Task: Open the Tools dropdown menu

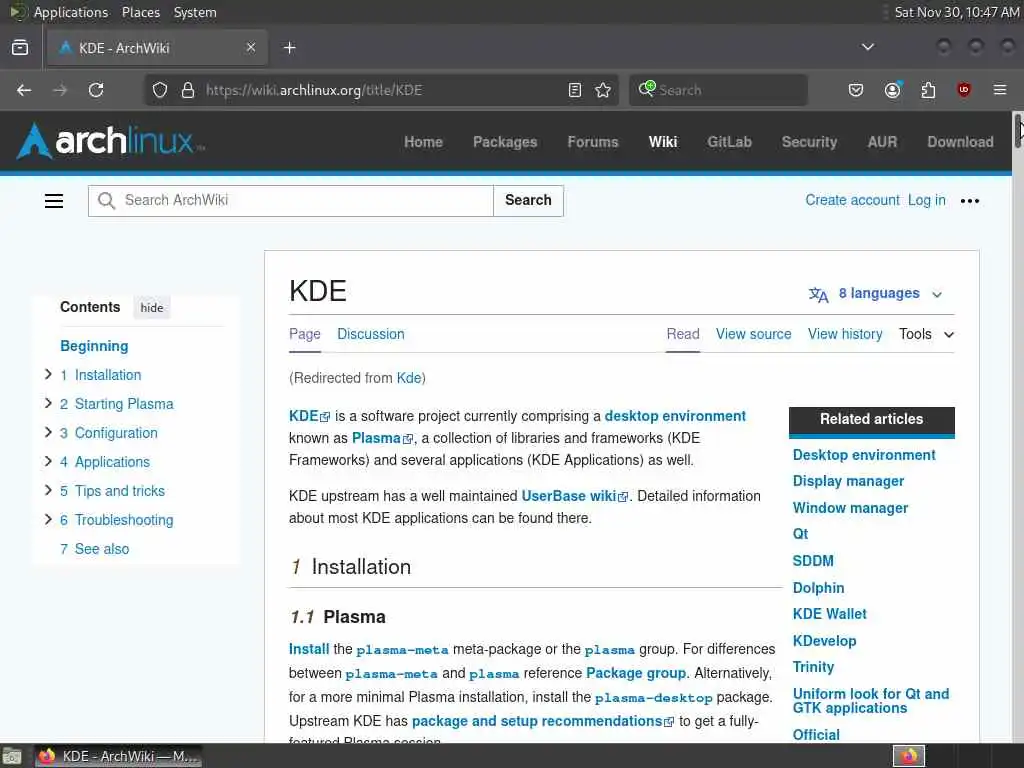Action: pyautogui.click(x=926, y=334)
